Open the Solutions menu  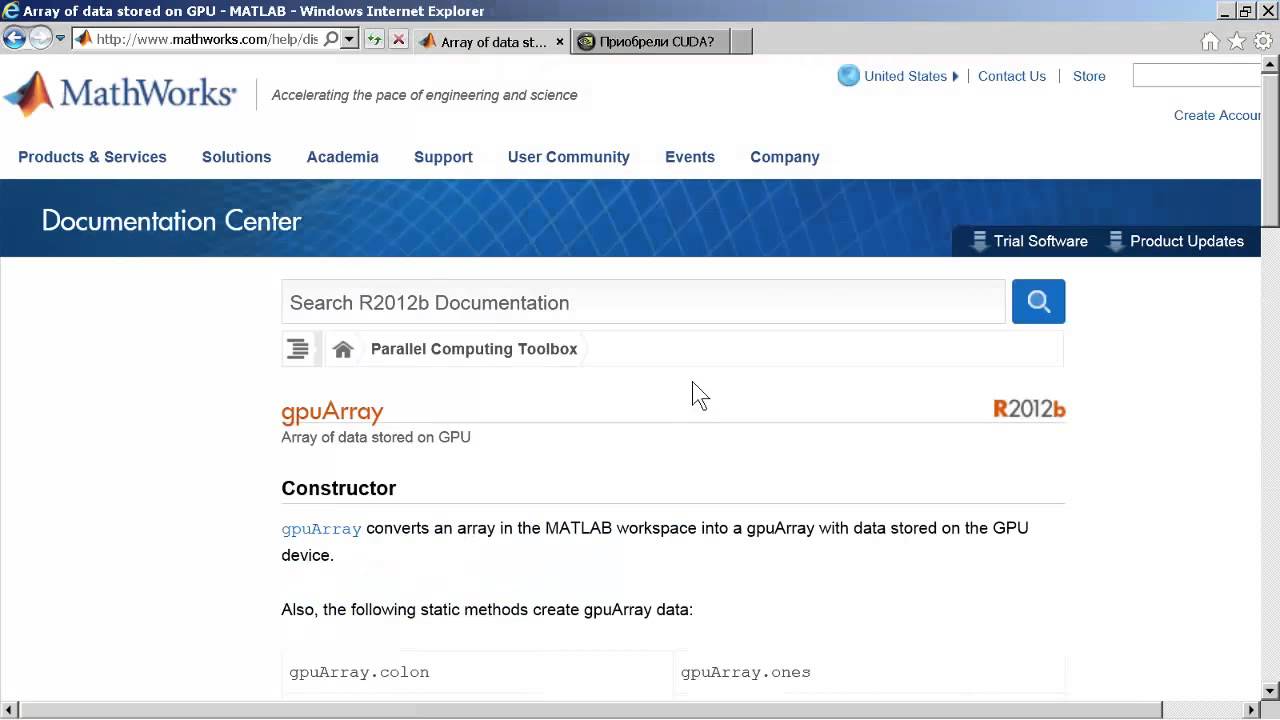[236, 157]
